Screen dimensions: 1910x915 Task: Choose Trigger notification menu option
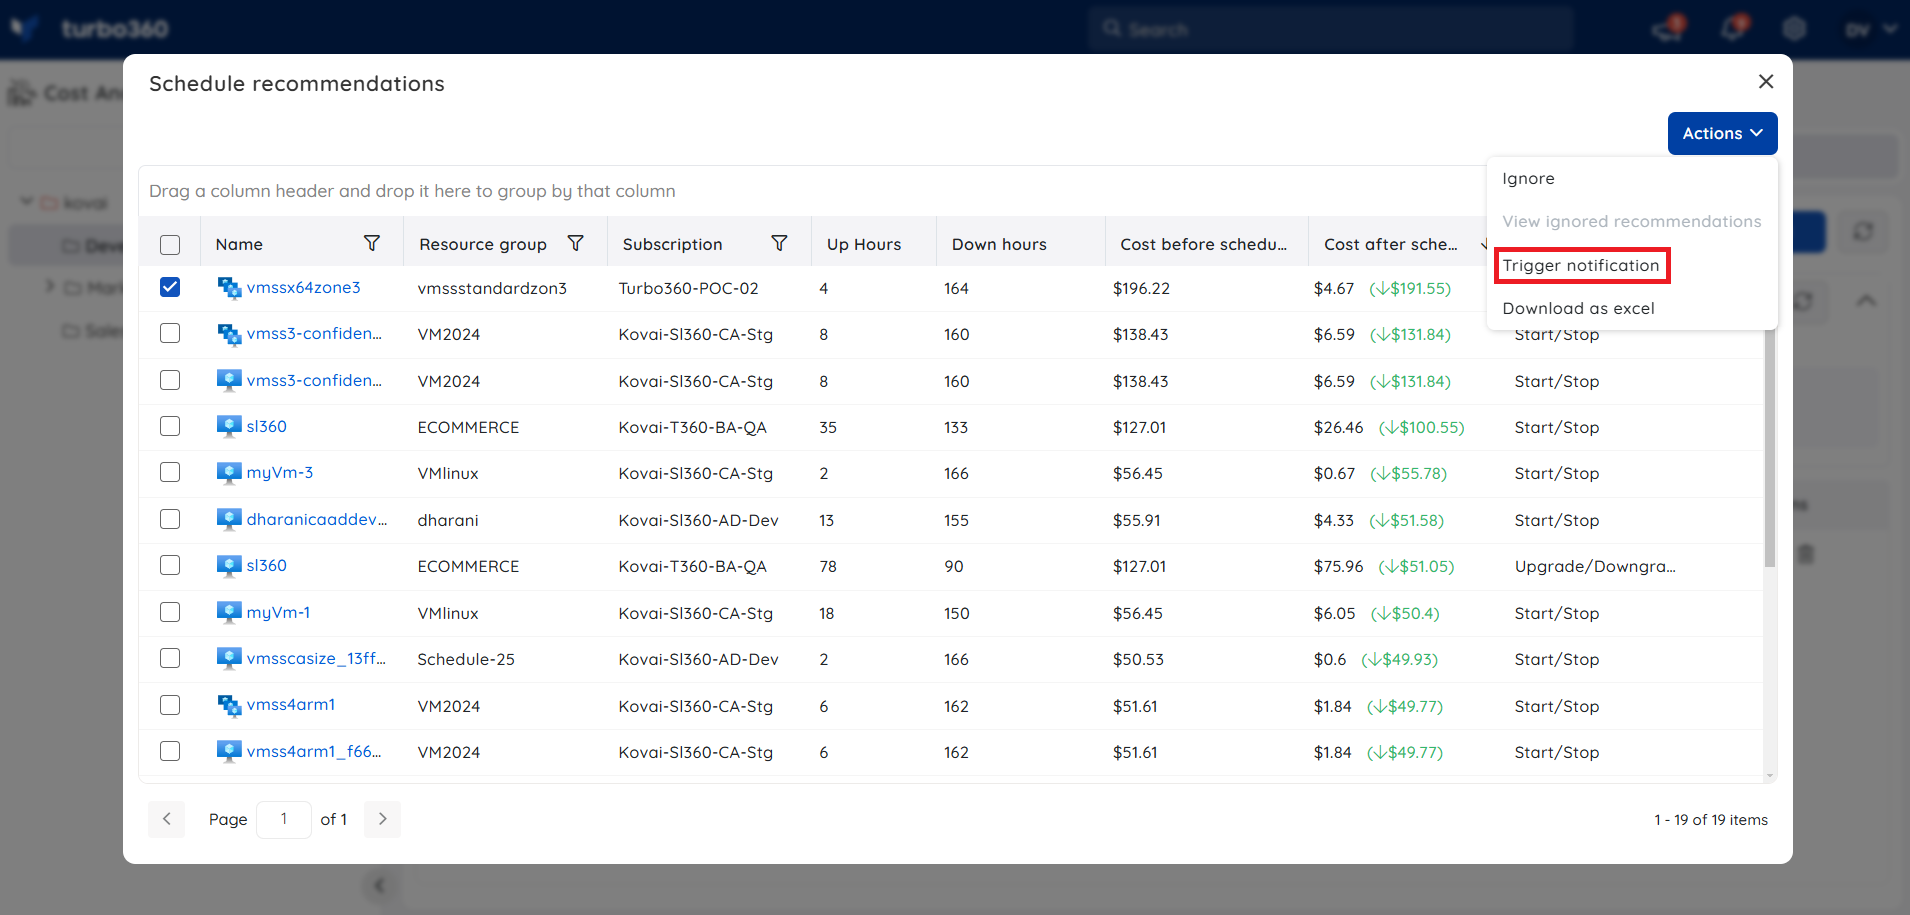pyautogui.click(x=1580, y=265)
